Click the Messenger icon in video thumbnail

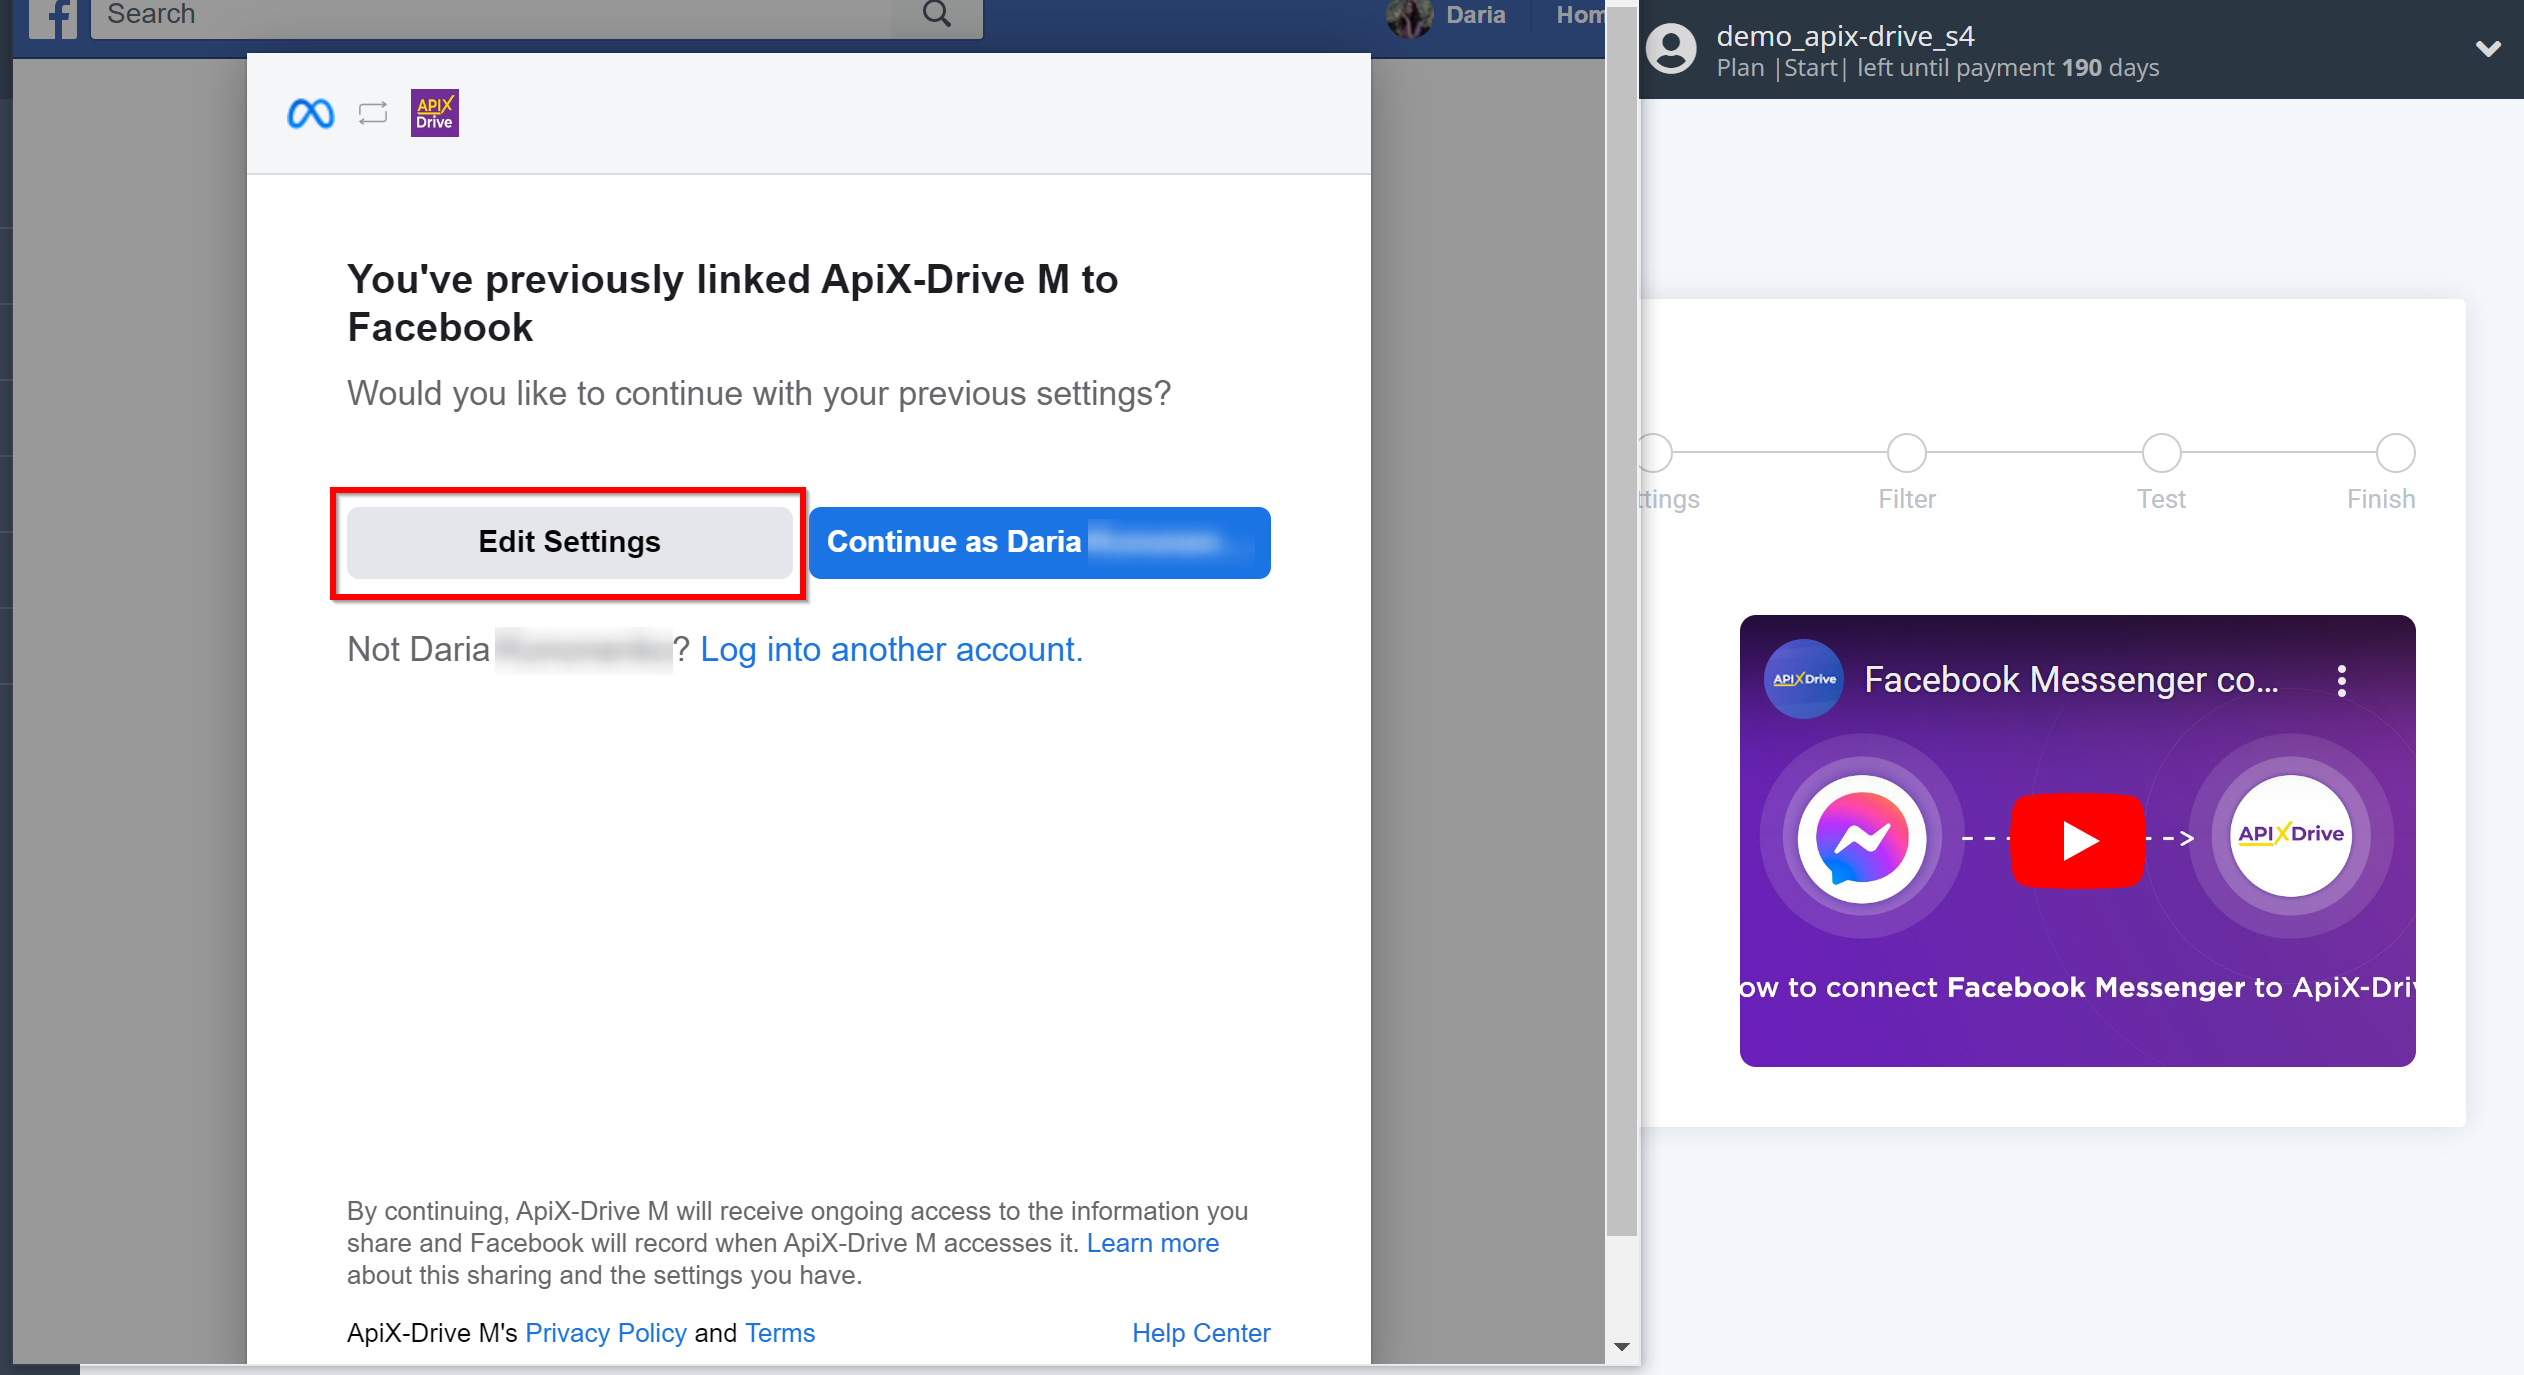[1861, 838]
